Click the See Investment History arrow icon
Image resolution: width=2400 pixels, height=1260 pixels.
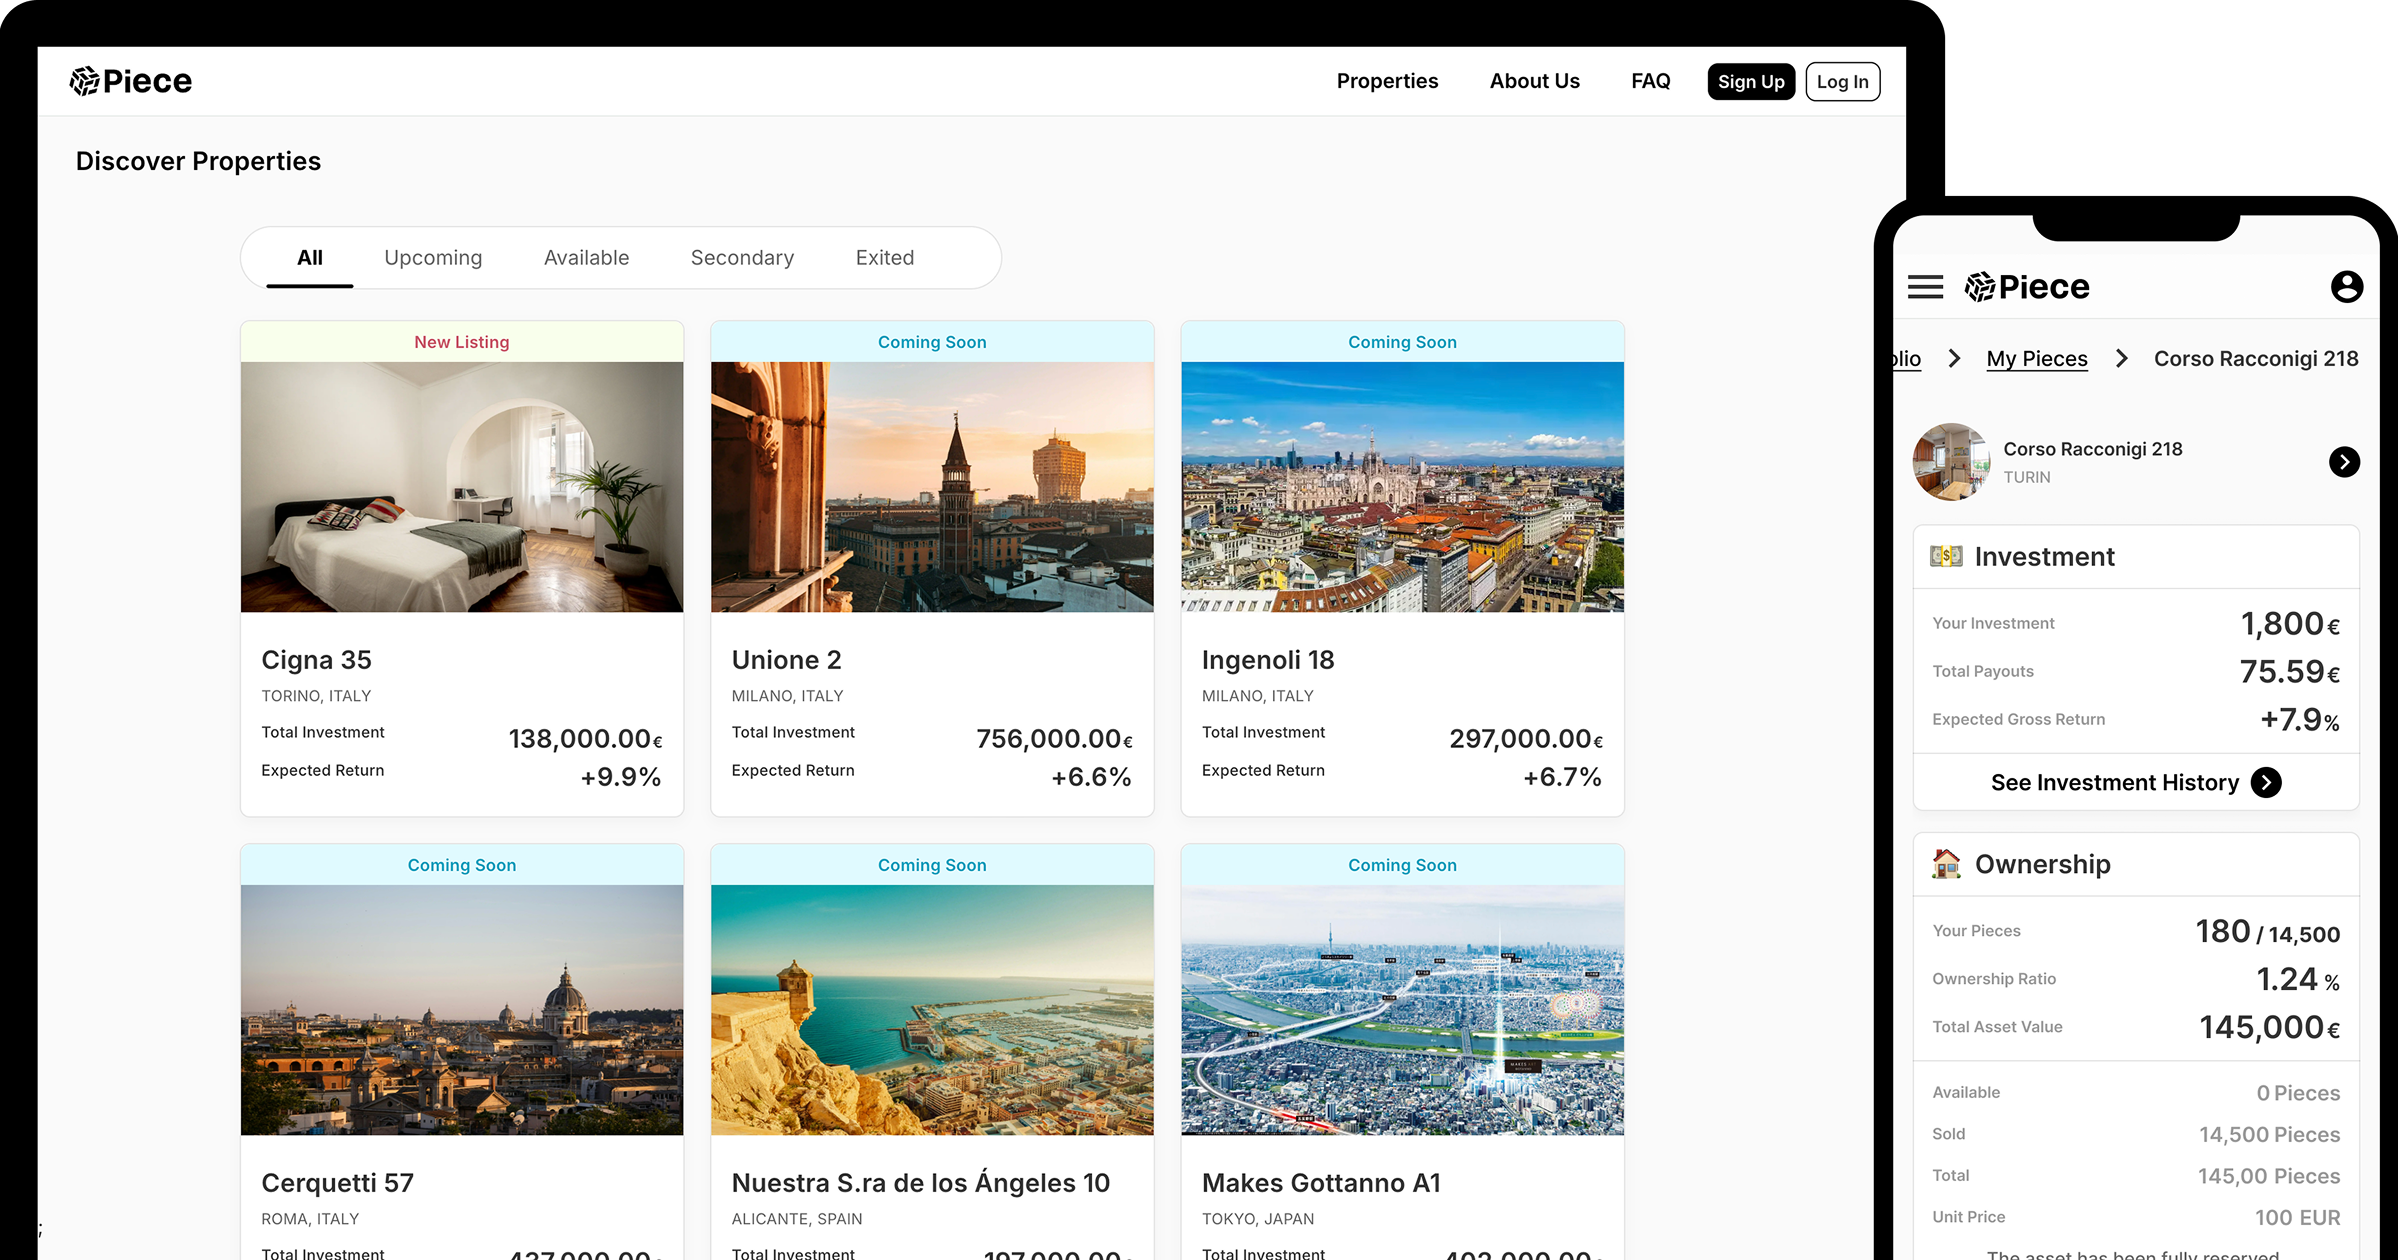[2266, 783]
